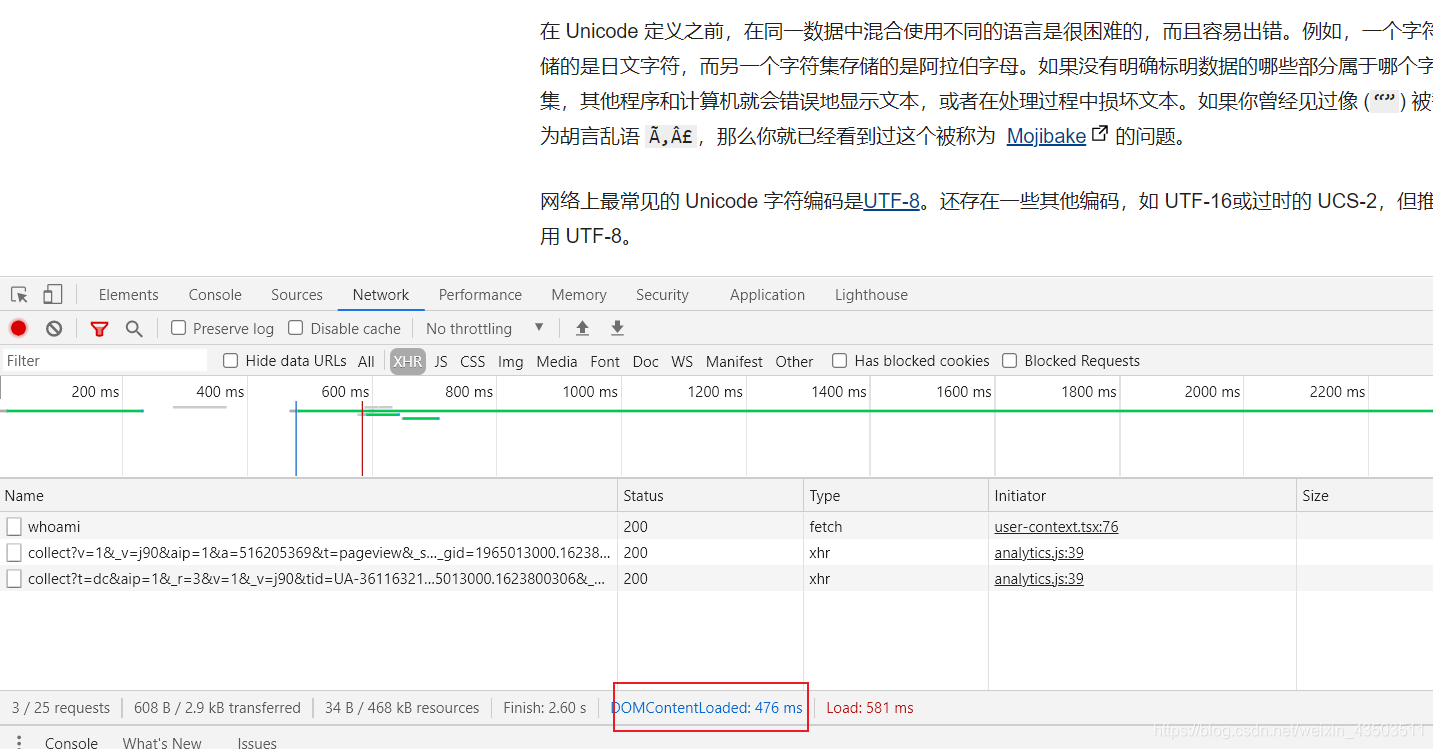
Task: Click the 3 / 25 requests status text
Action: [x=61, y=708]
